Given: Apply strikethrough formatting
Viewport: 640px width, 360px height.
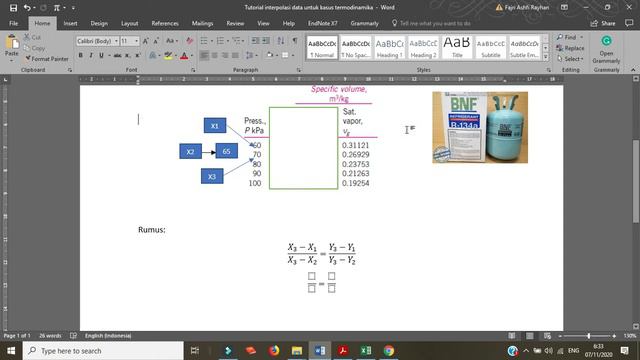Looking at the screenshot, I should click(118, 55).
